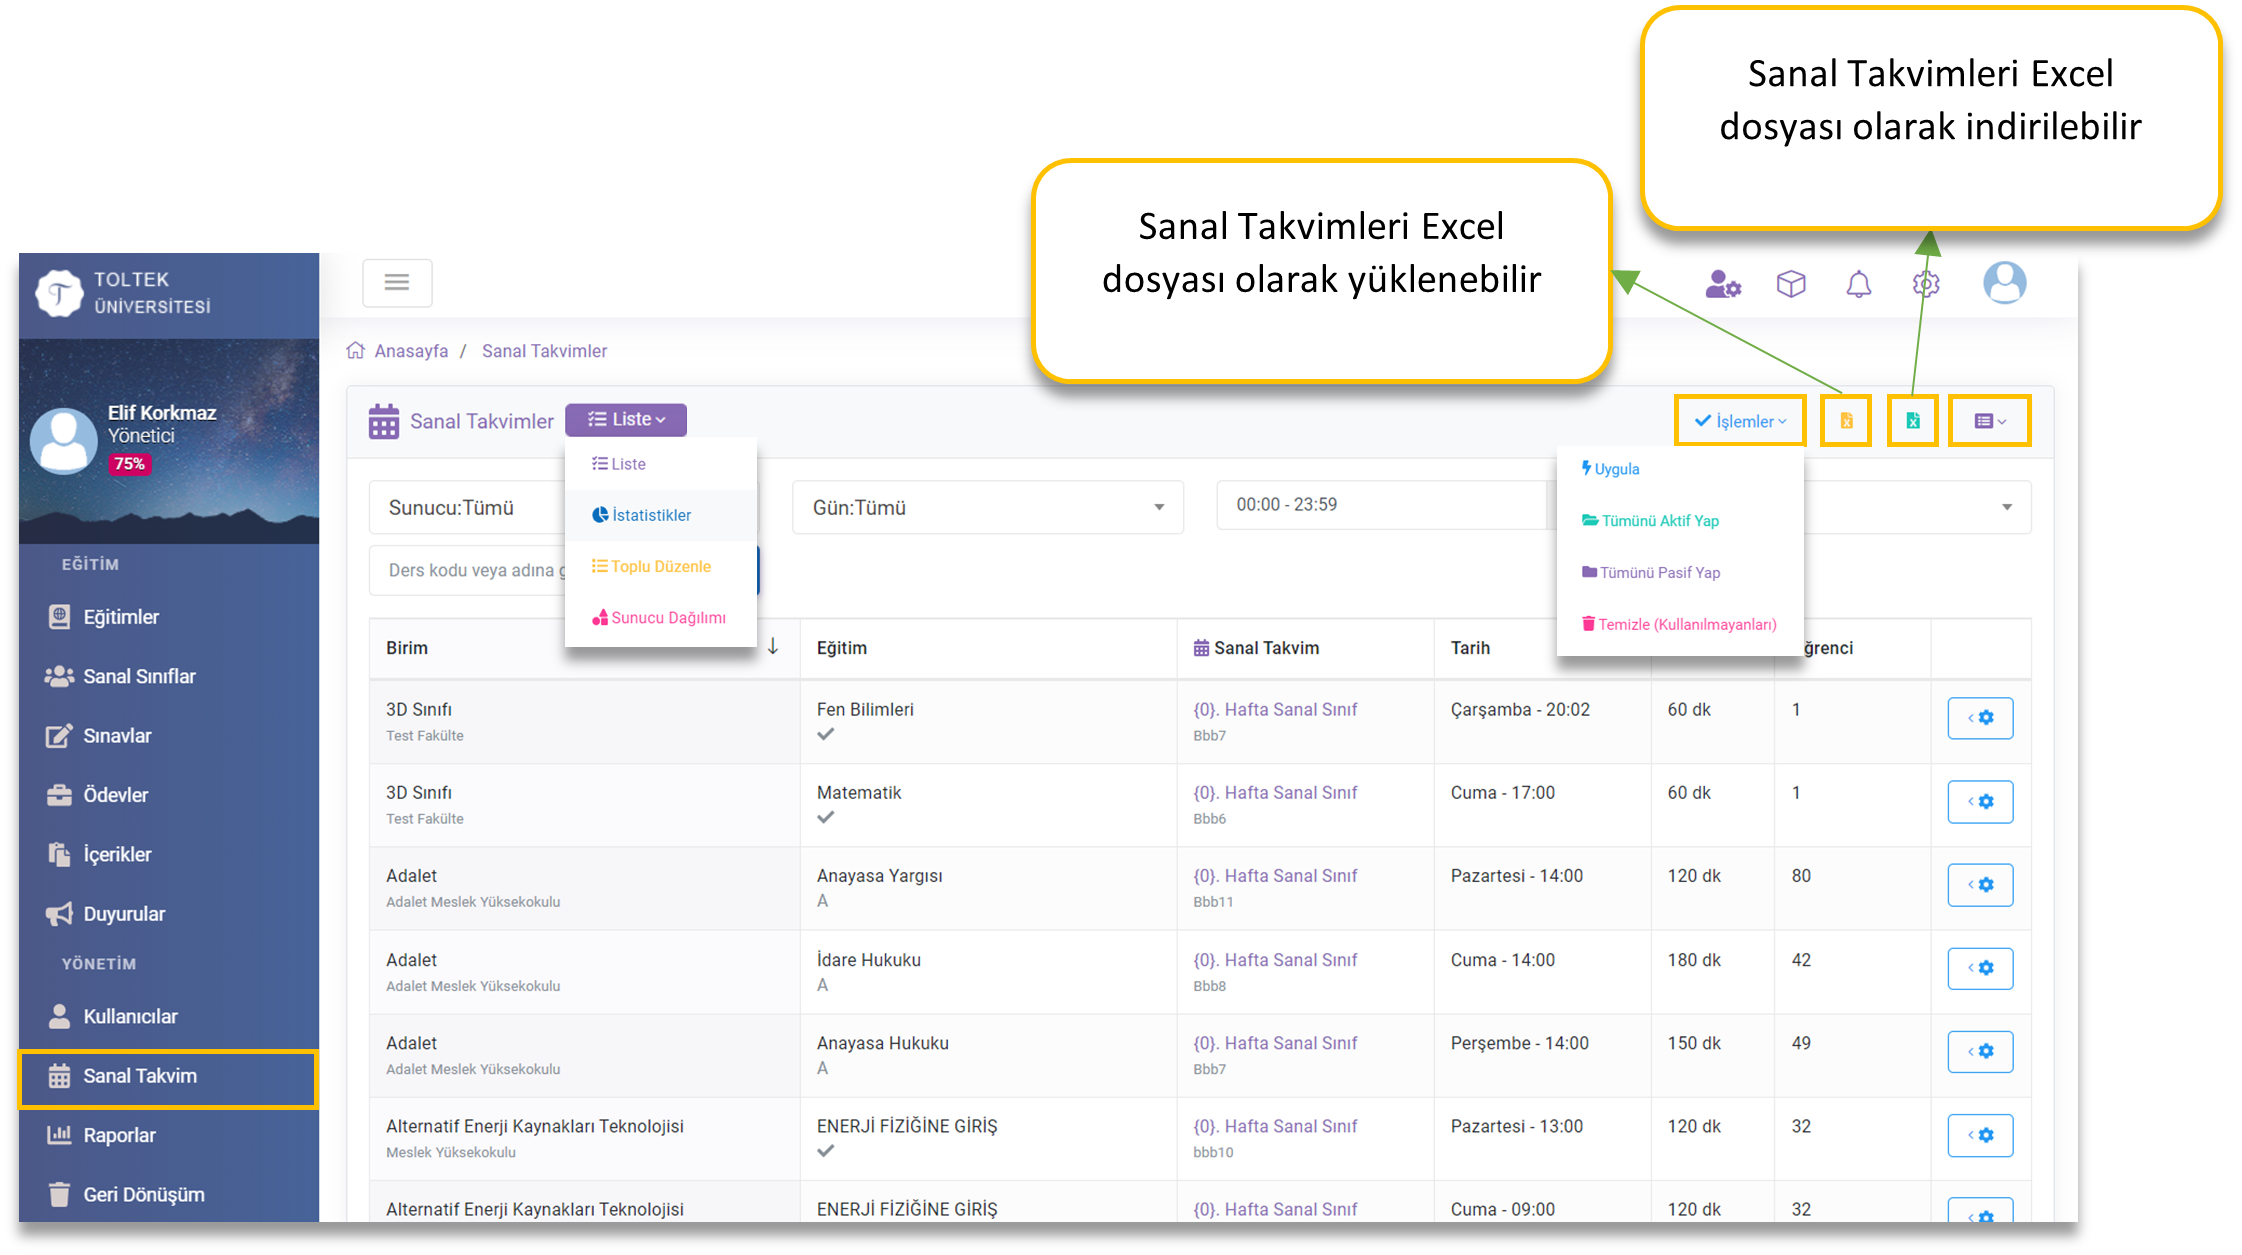Open the İşlemler dropdown

click(x=1740, y=421)
